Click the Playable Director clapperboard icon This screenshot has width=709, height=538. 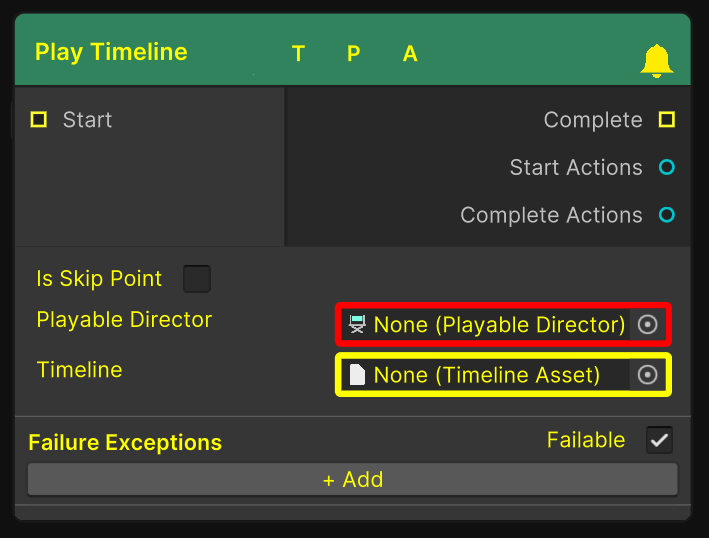click(357, 325)
